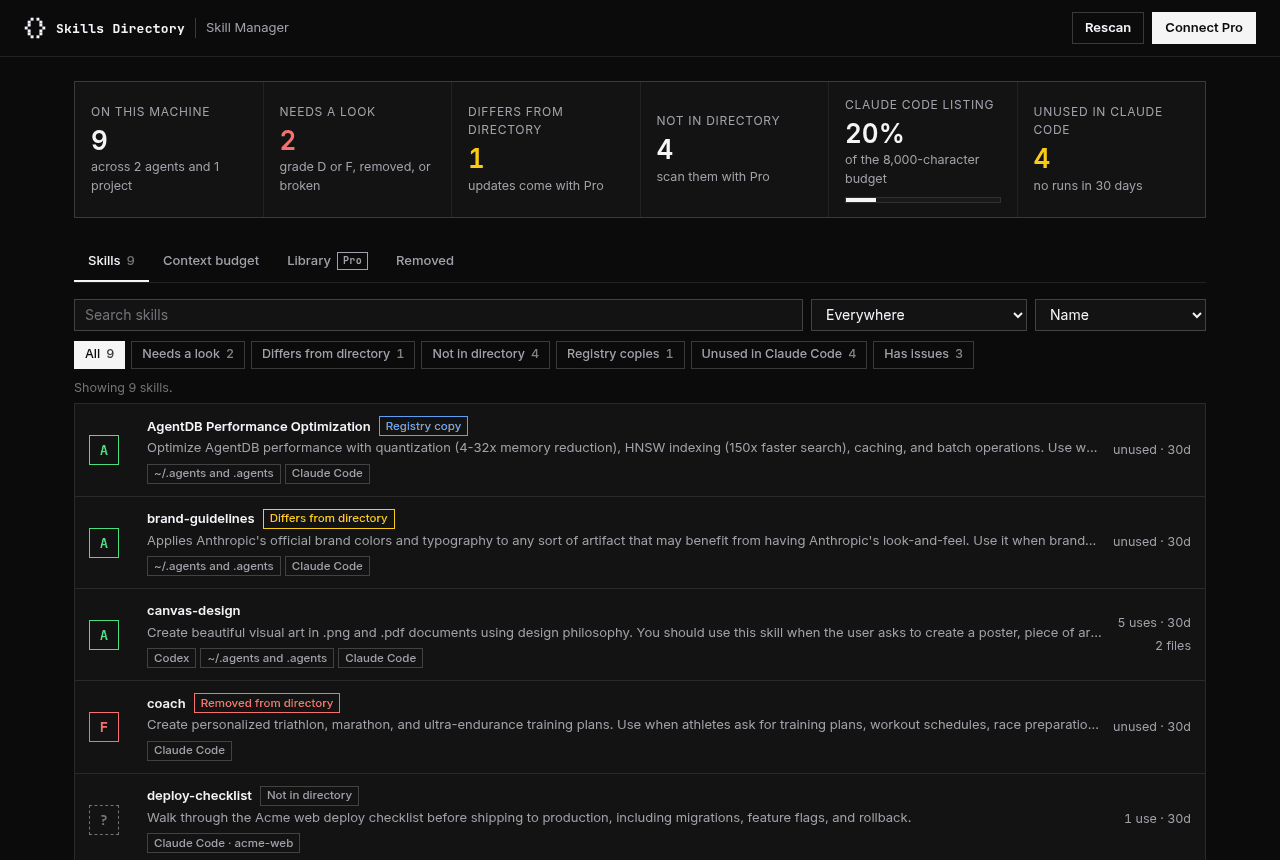Open the Skills Directory home link

pyautogui.click(x=105, y=28)
